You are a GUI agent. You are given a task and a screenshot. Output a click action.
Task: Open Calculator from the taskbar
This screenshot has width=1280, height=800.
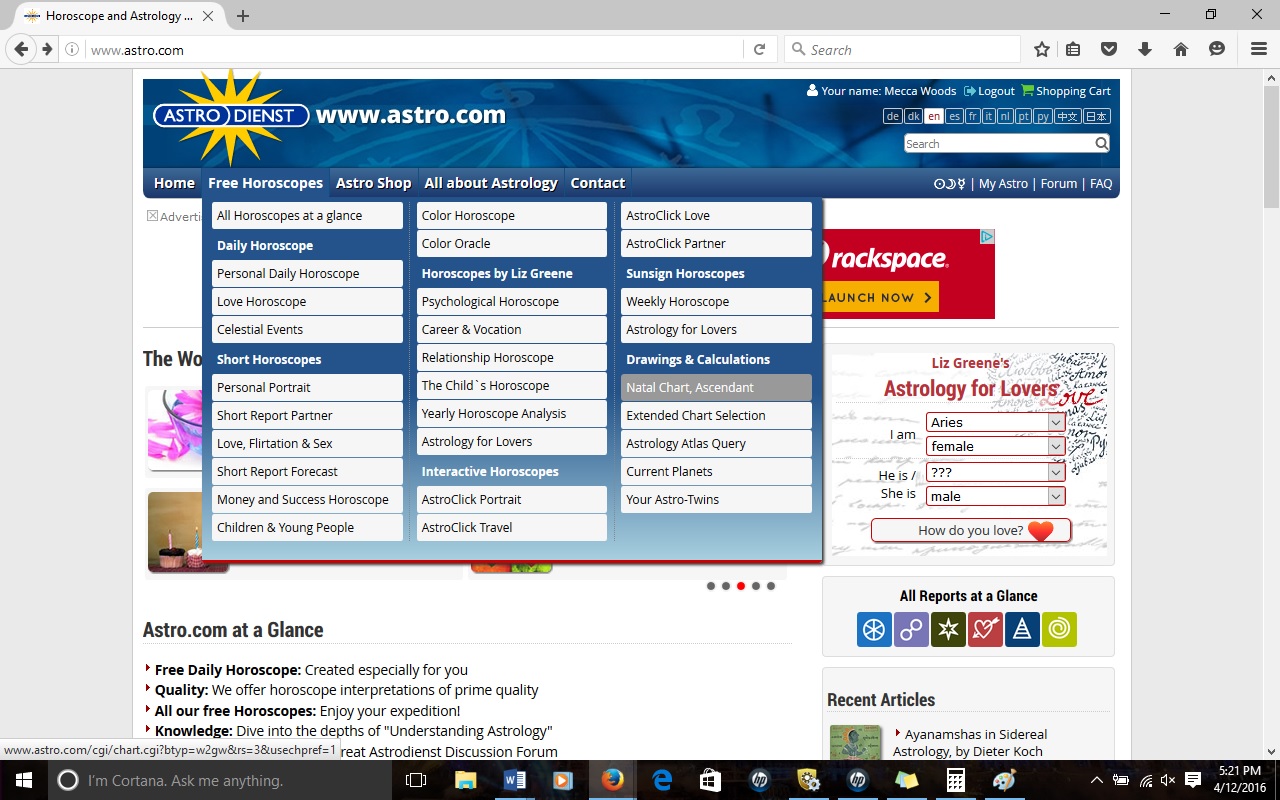click(x=956, y=780)
